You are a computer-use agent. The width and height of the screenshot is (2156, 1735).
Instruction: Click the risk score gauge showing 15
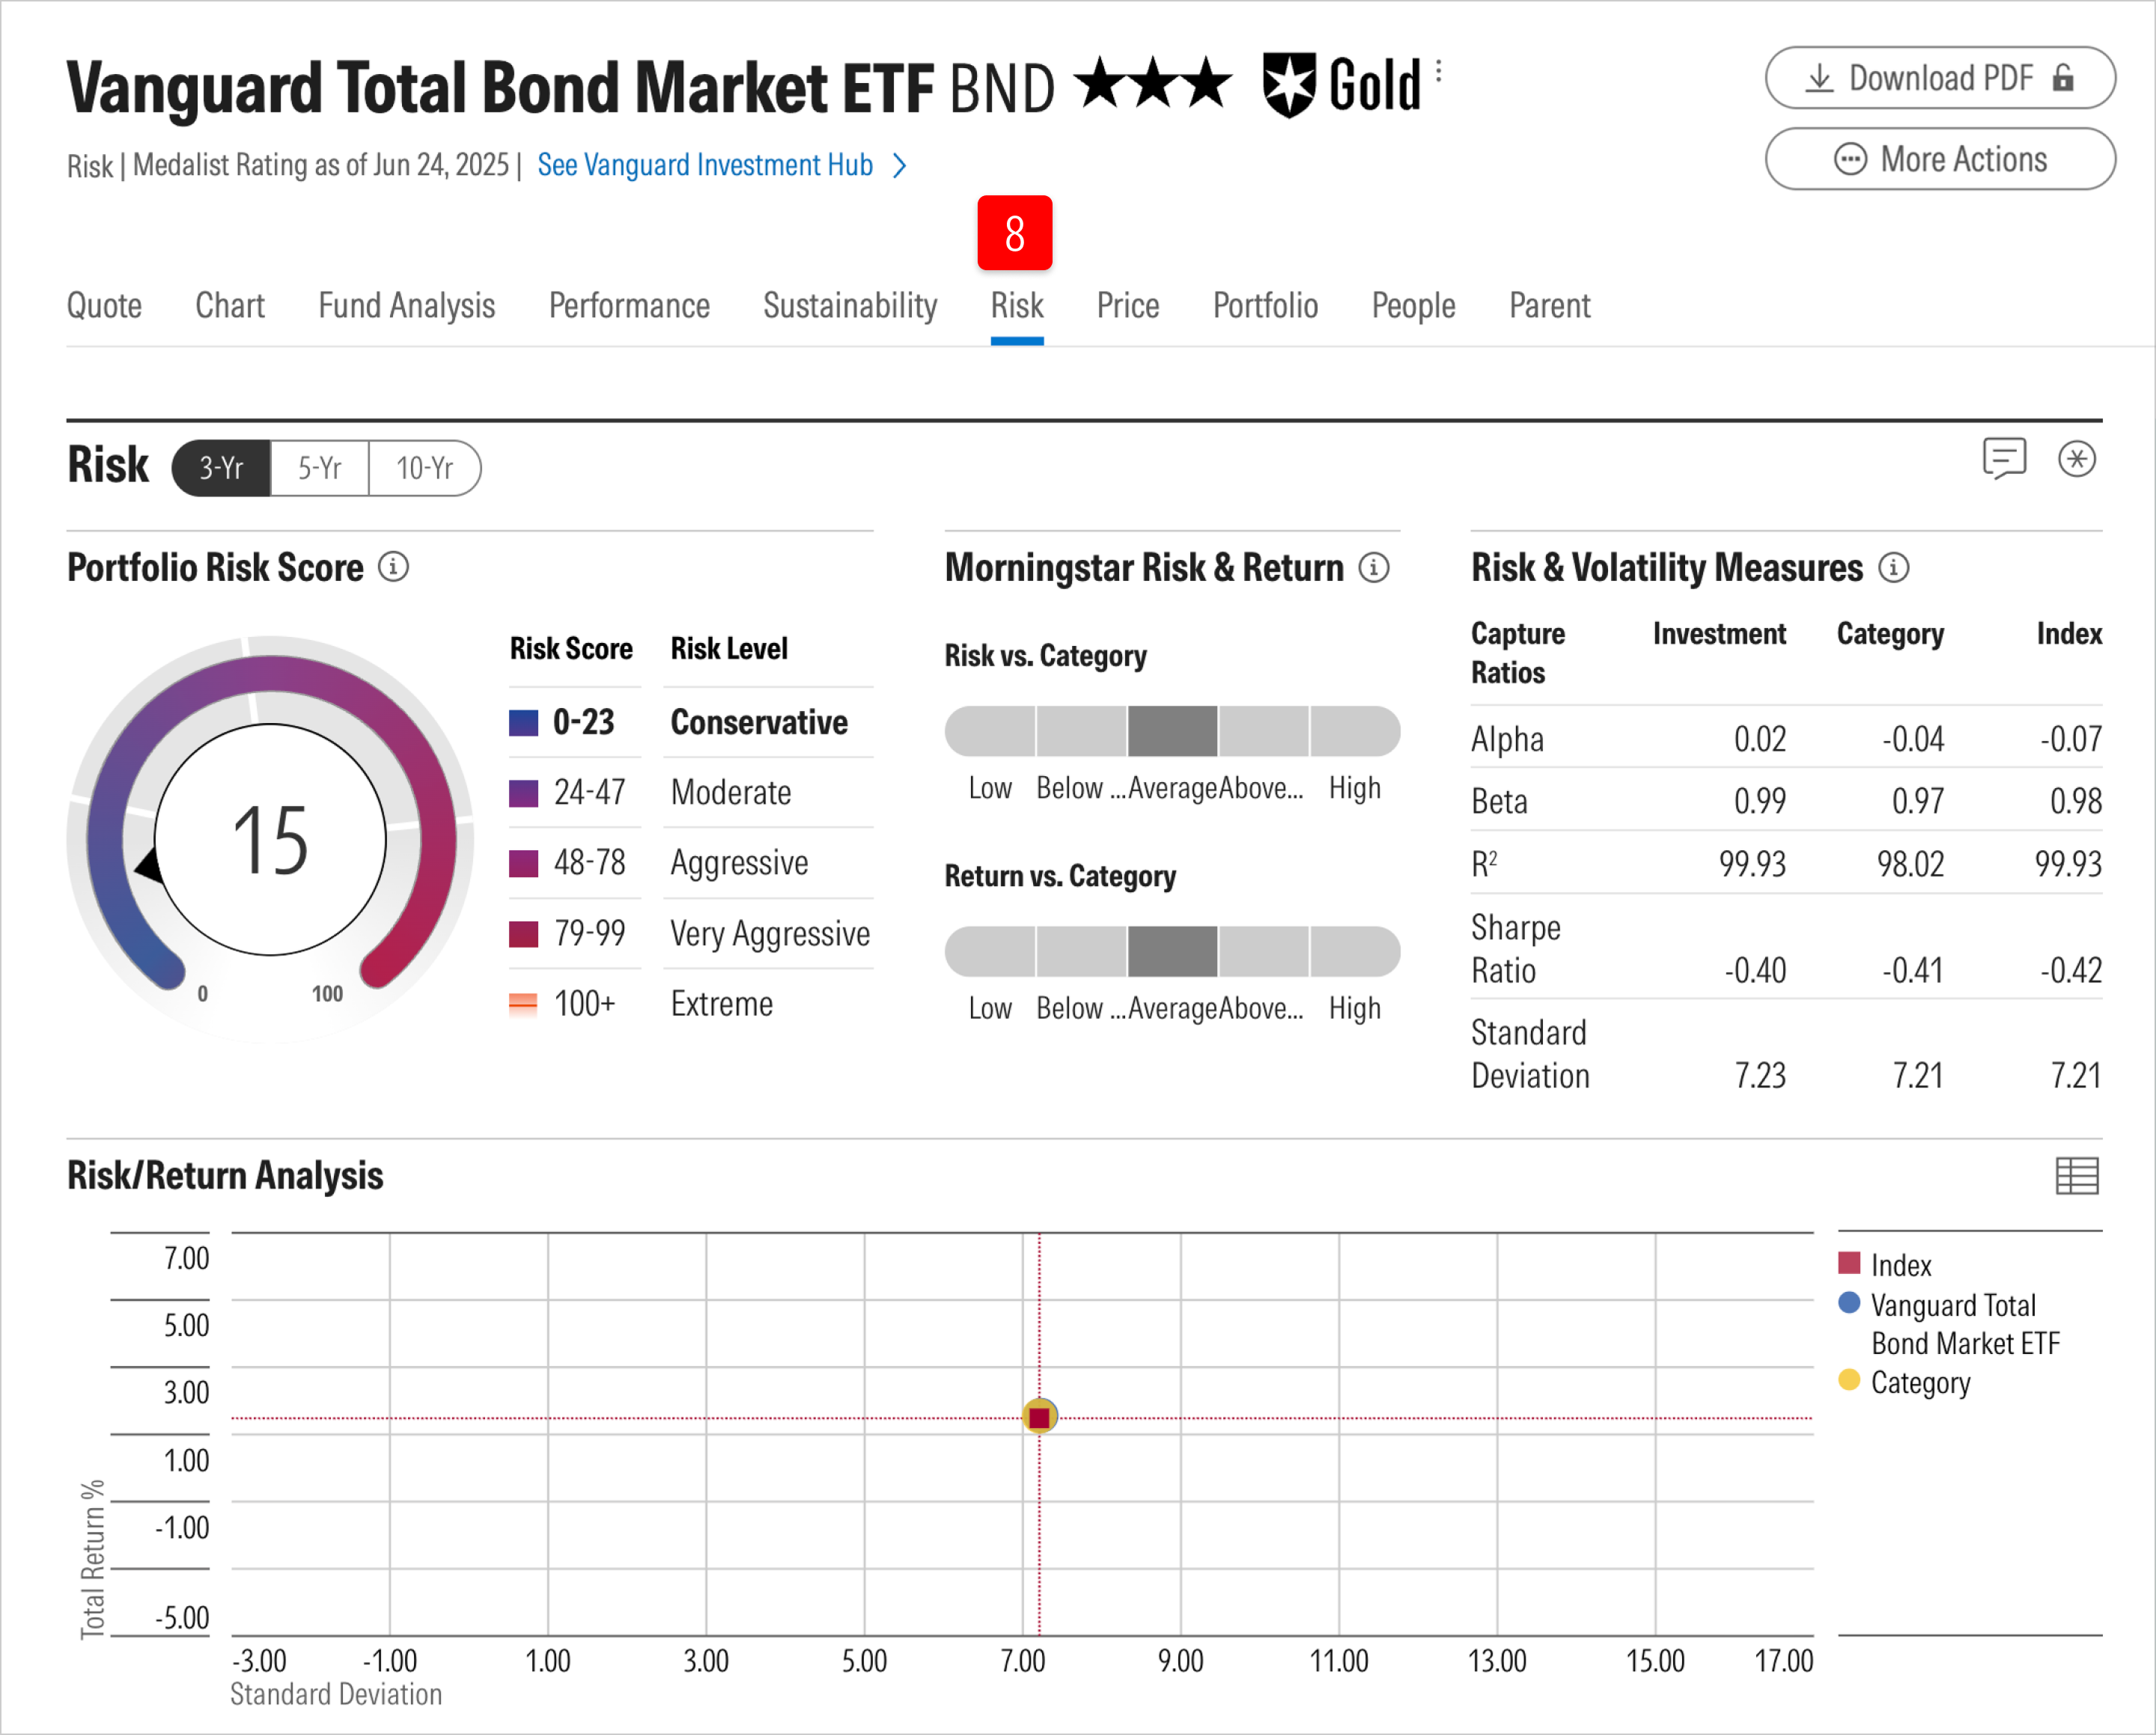tap(270, 838)
